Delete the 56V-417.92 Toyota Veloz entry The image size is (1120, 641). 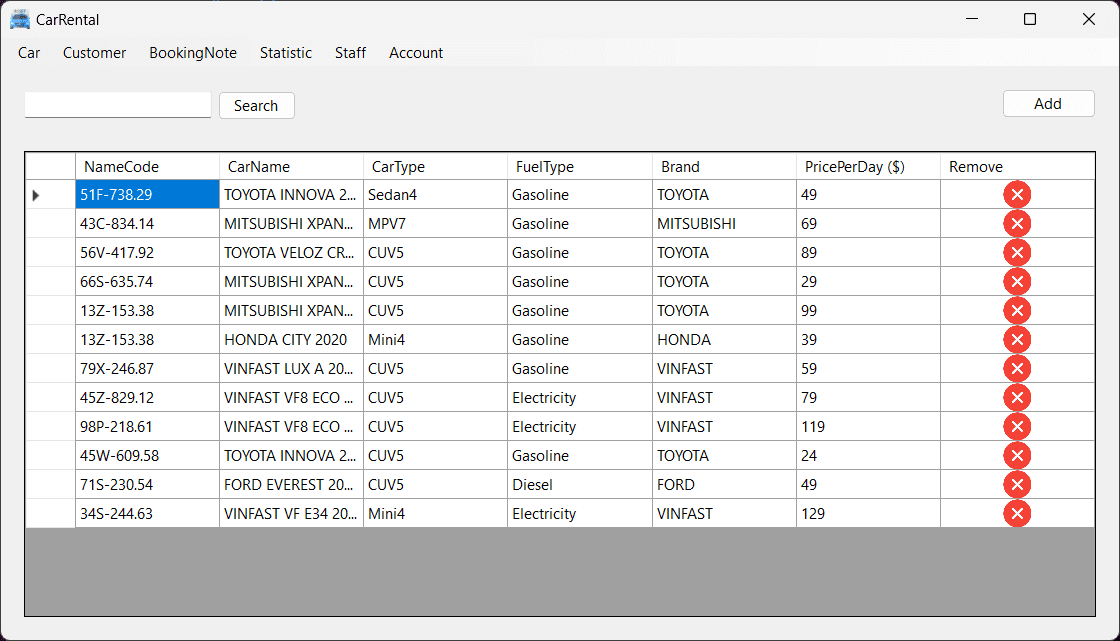(x=1017, y=253)
